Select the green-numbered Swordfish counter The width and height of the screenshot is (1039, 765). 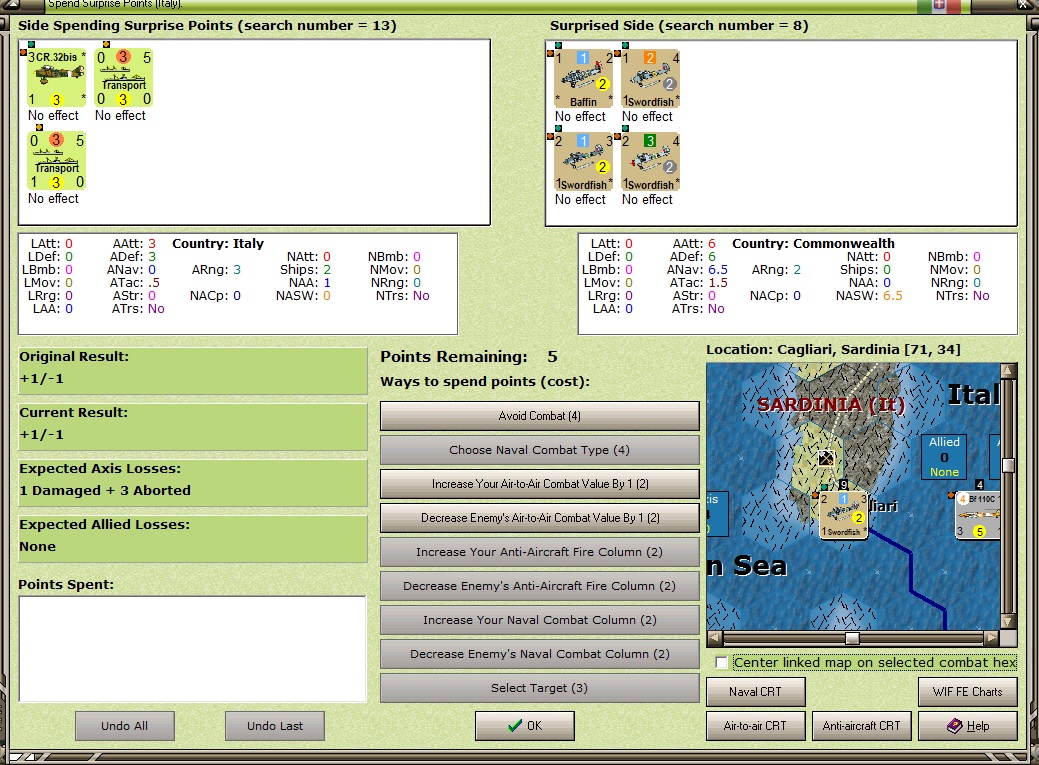[651, 161]
